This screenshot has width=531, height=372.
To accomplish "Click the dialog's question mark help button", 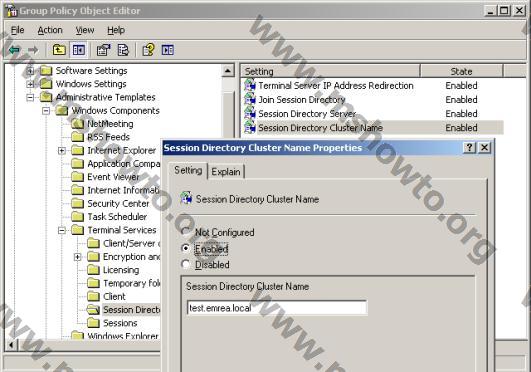I will coord(469,148).
